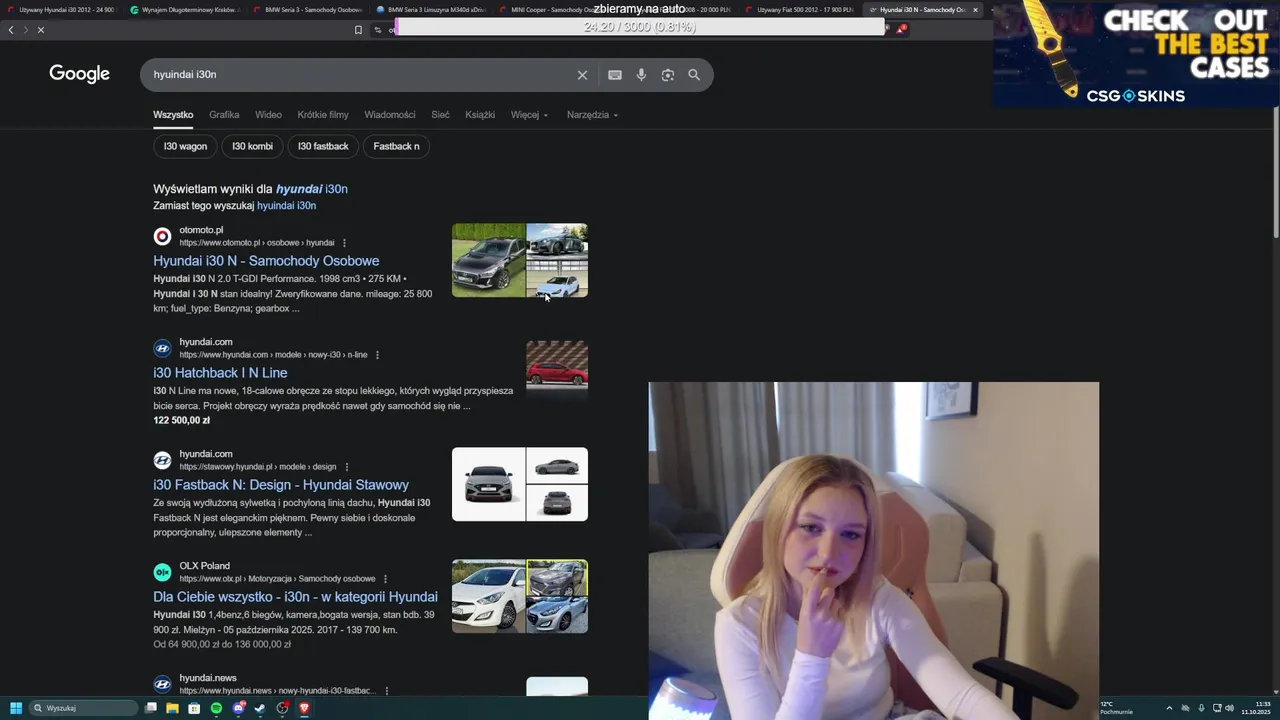1280x720 pixels.
Task: Click microphone in-use tray icon
Action: click(x=1201, y=708)
